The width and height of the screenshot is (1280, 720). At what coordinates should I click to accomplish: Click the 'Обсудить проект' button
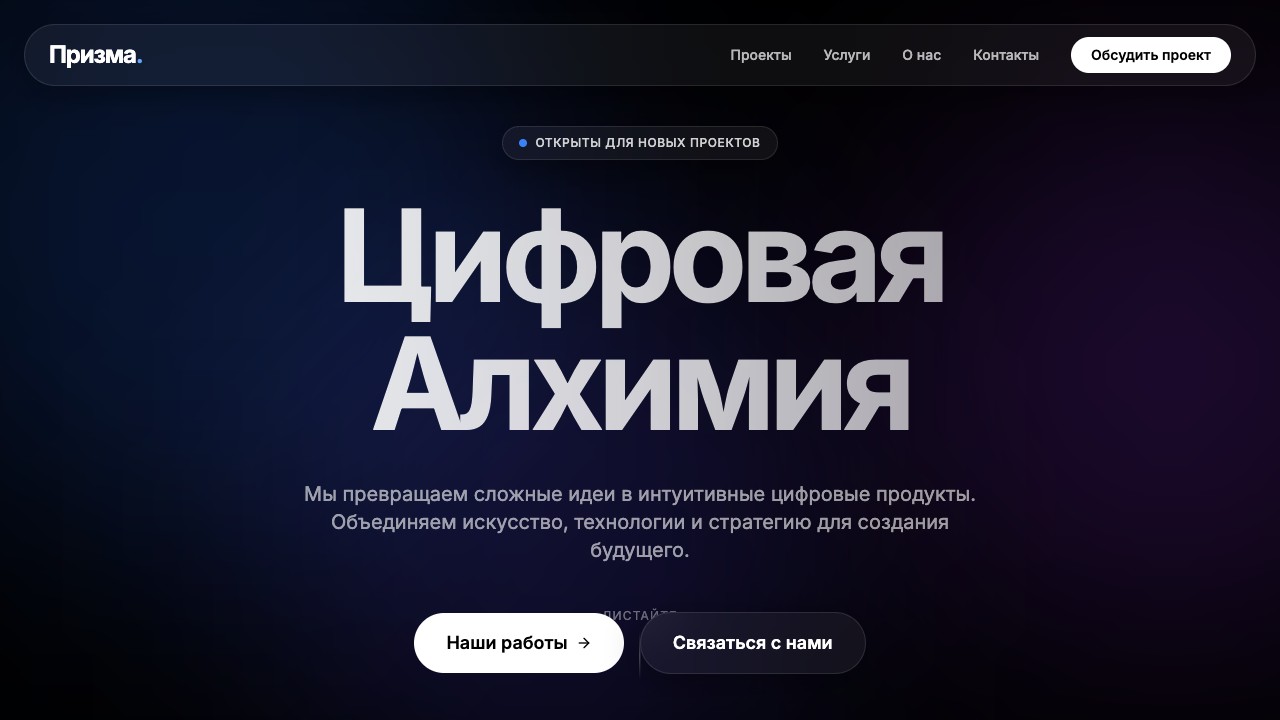coord(1150,55)
